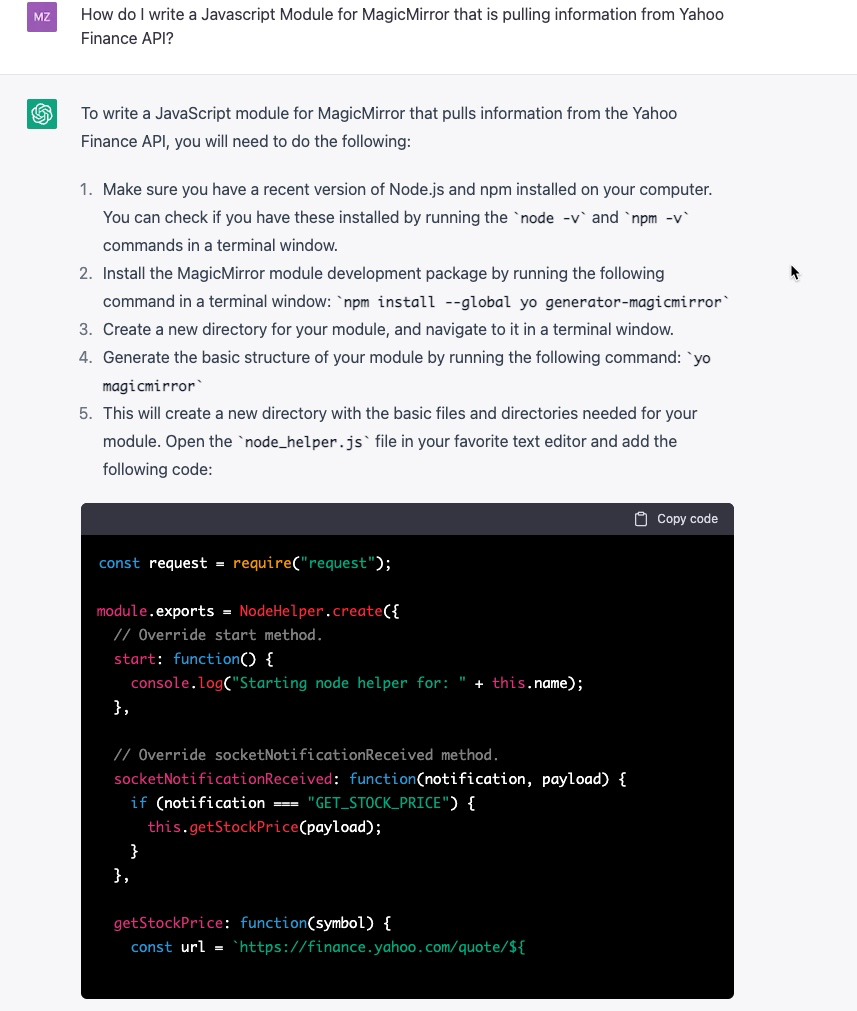Click the command "npm install --global yo generator-magicmirror"
Screen dimensions: 857x1011
pos(533,302)
